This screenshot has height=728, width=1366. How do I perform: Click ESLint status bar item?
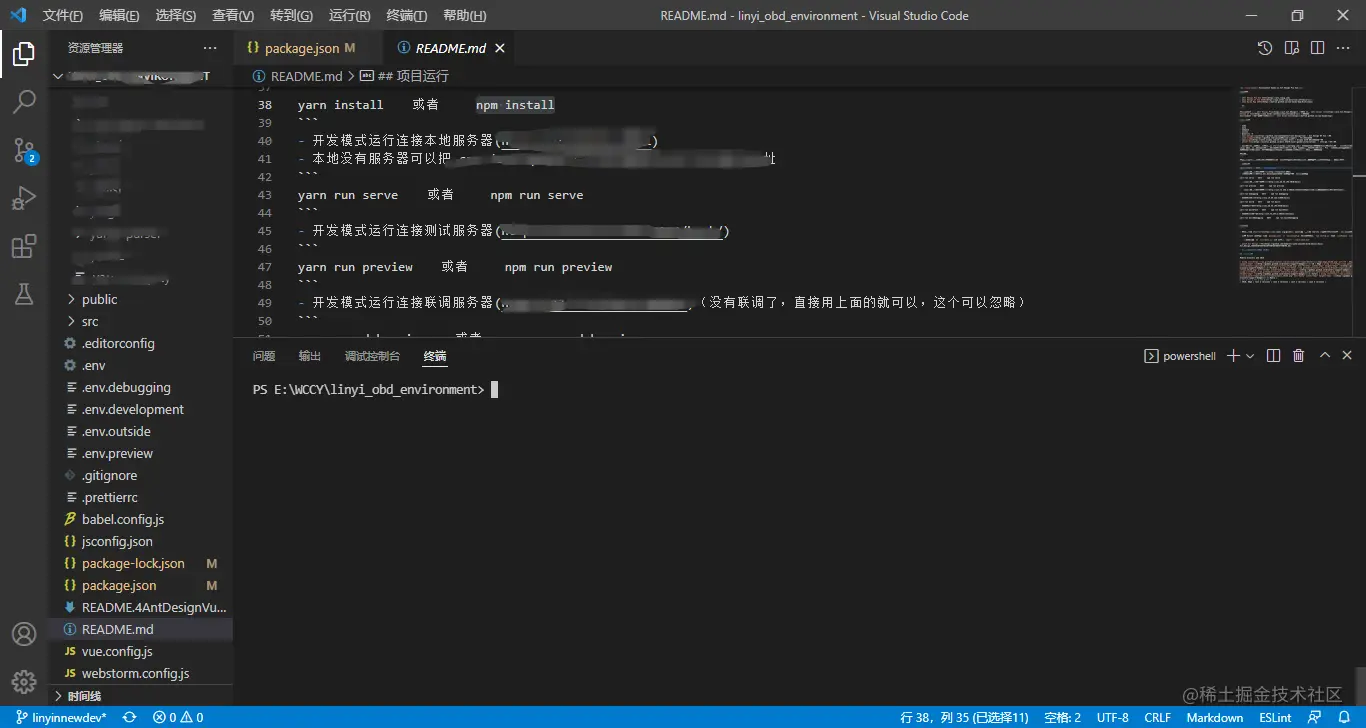click(1275, 717)
